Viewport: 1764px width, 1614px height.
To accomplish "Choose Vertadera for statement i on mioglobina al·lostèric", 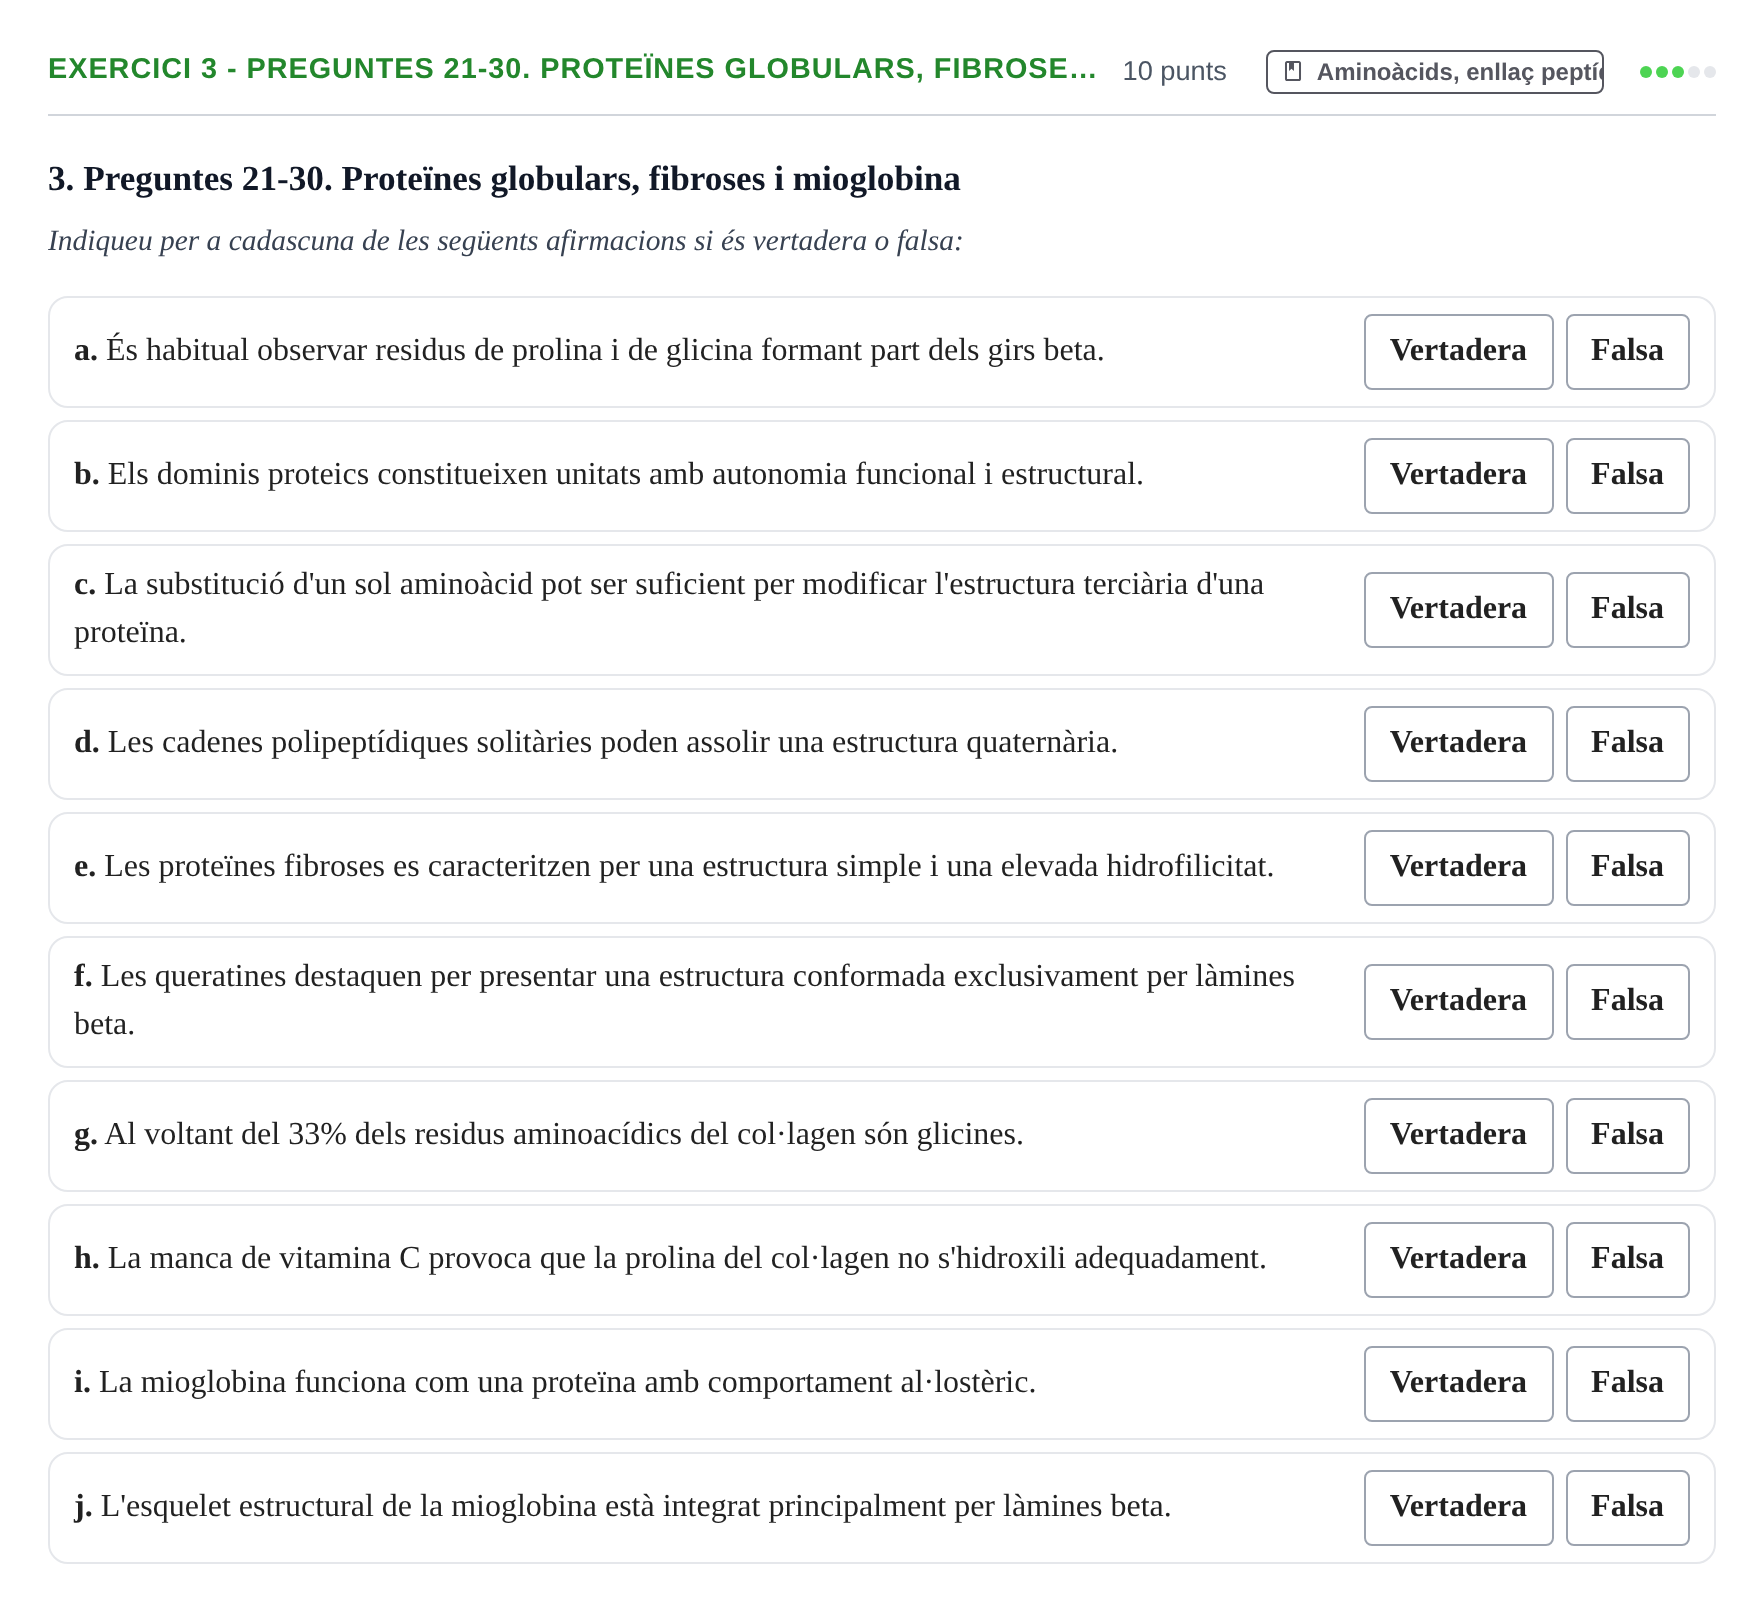I will point(1458,1384).
